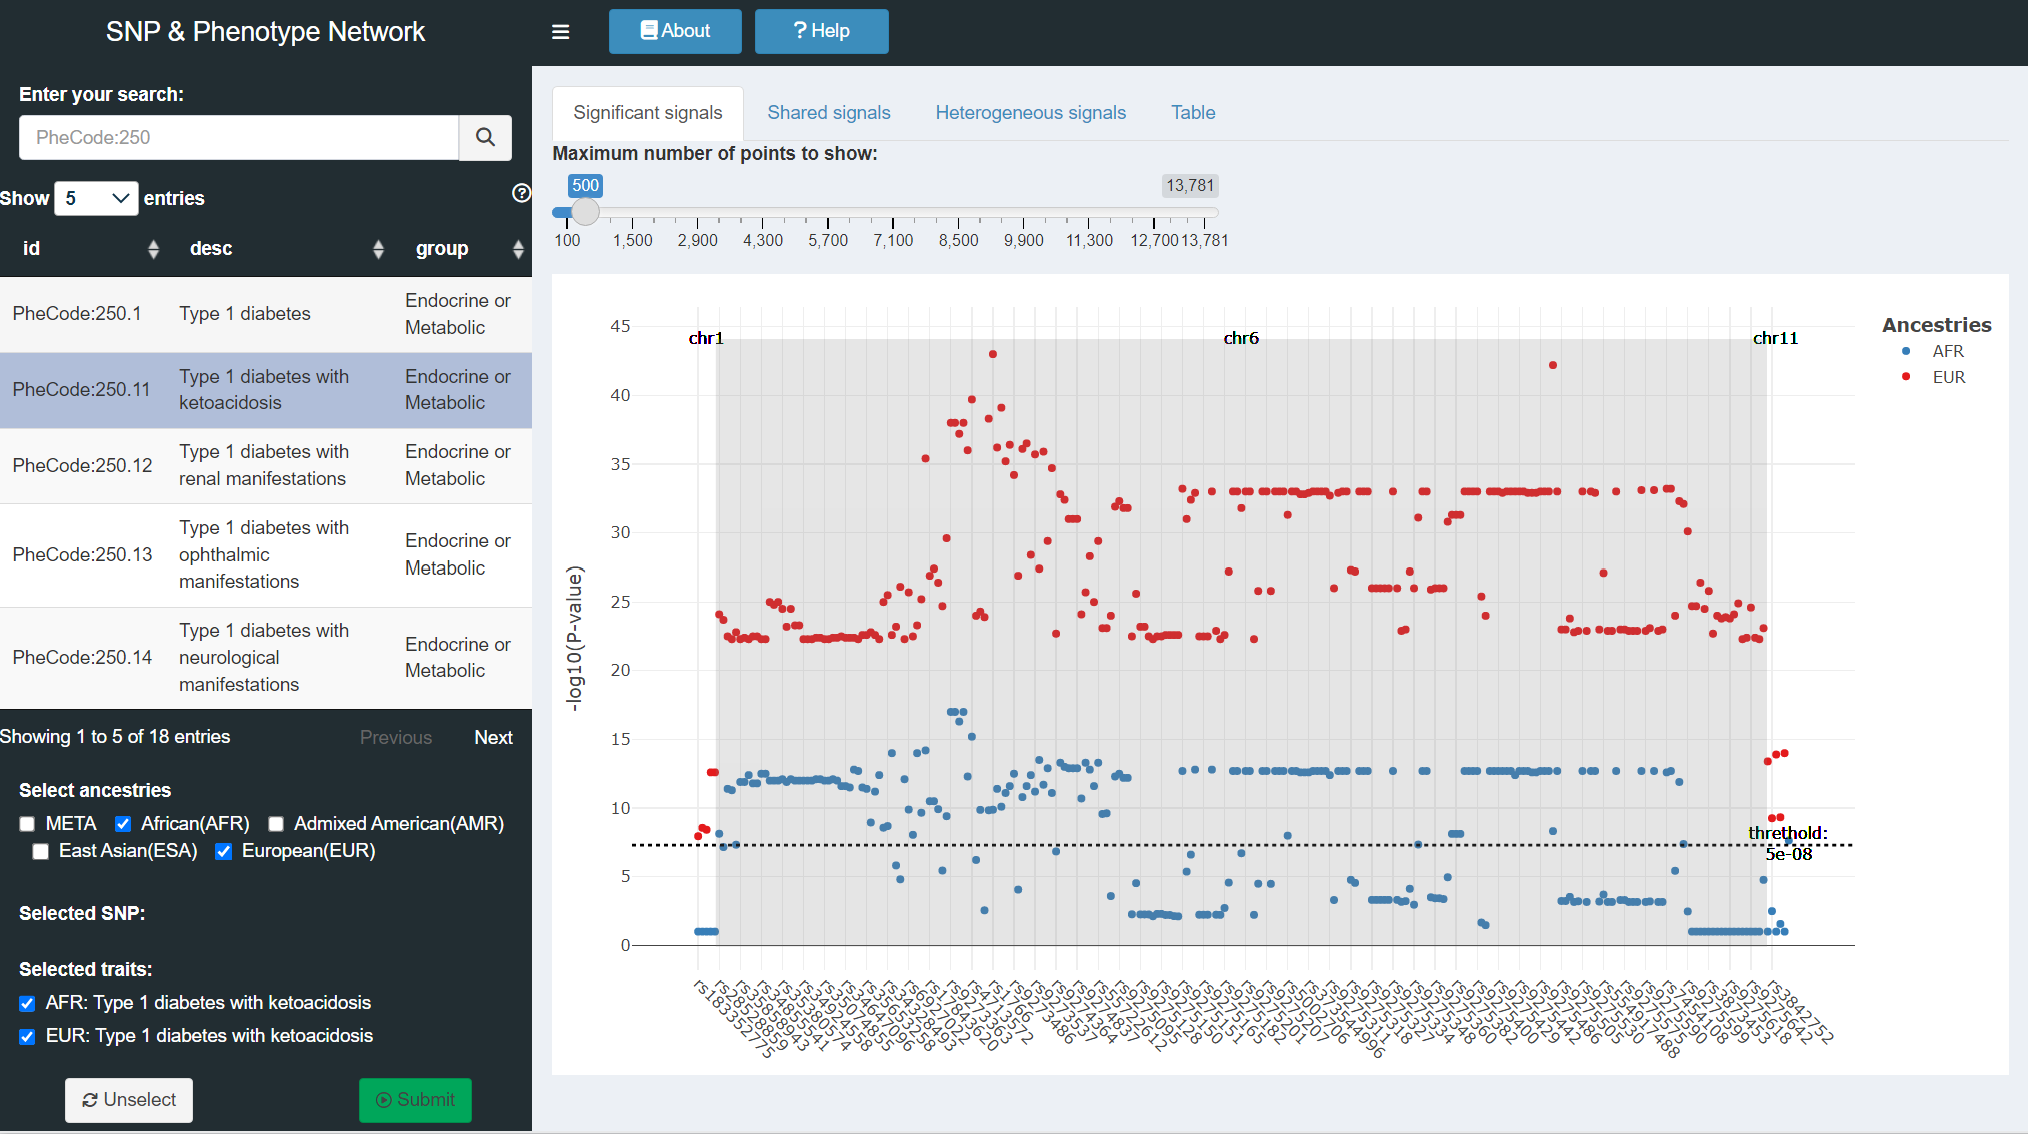Sort table by group column arrows
The height and width of the screenshot is (1134, 2028).
pyautogui.click(x=517, y=249)
